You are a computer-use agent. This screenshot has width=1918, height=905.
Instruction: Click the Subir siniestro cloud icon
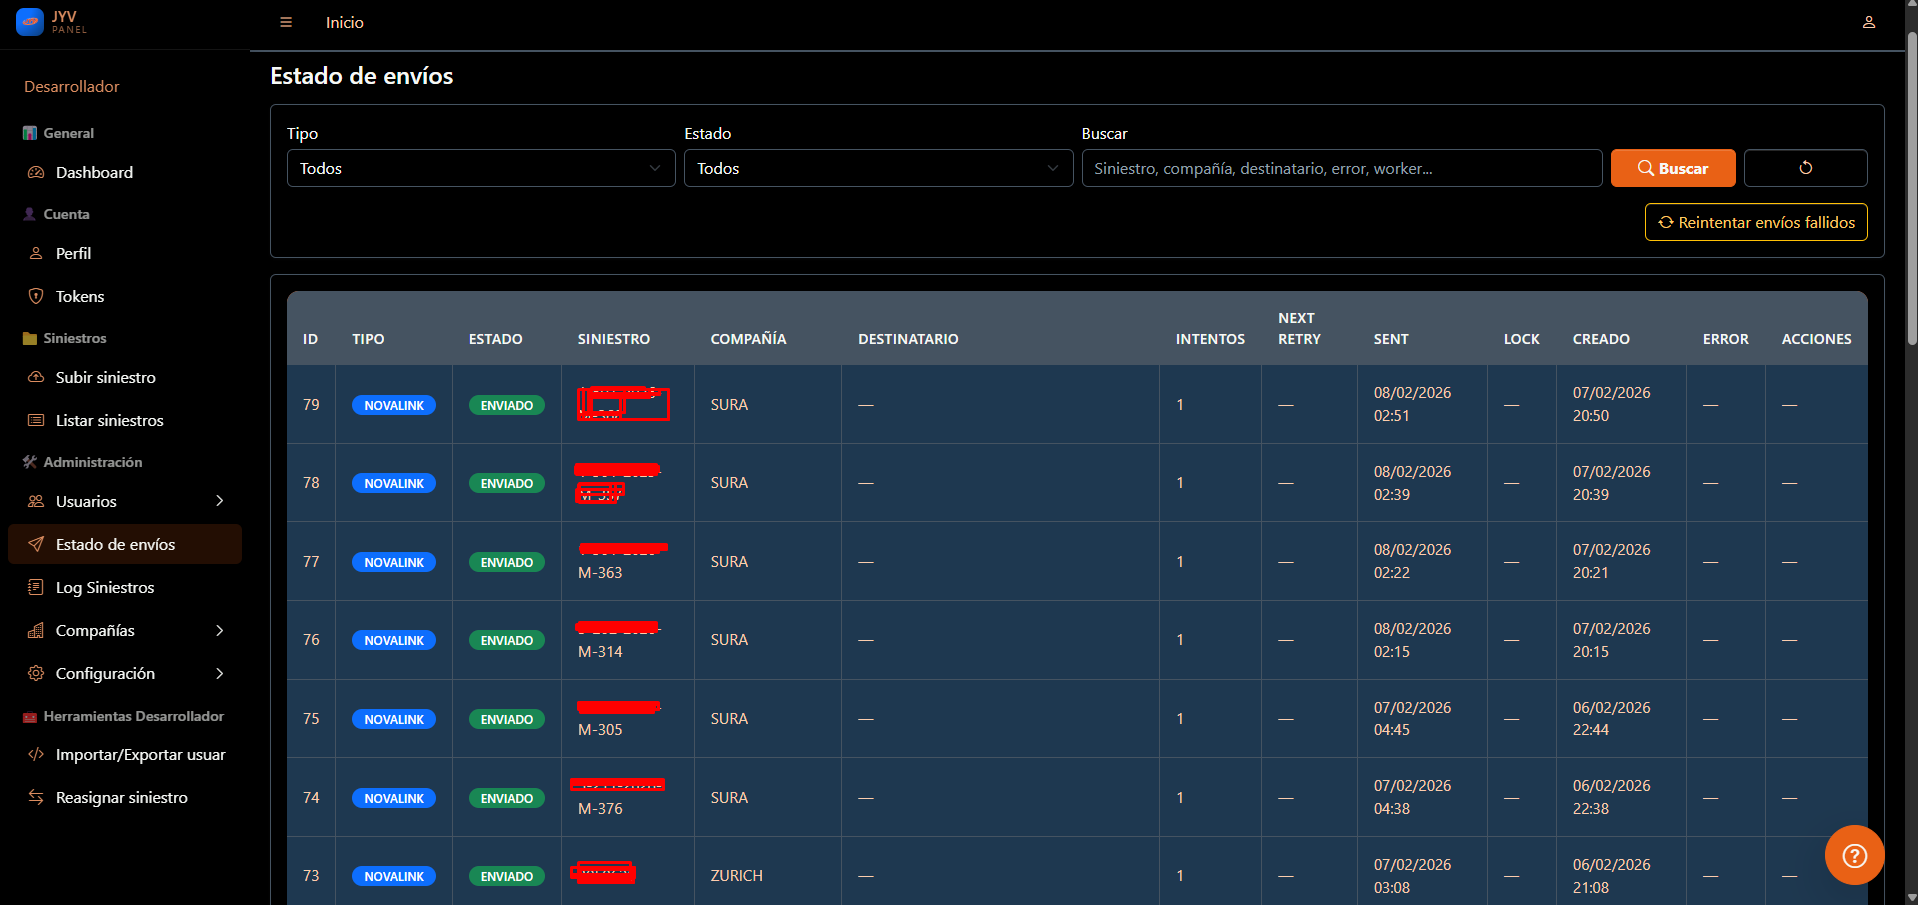pos(36,377)
